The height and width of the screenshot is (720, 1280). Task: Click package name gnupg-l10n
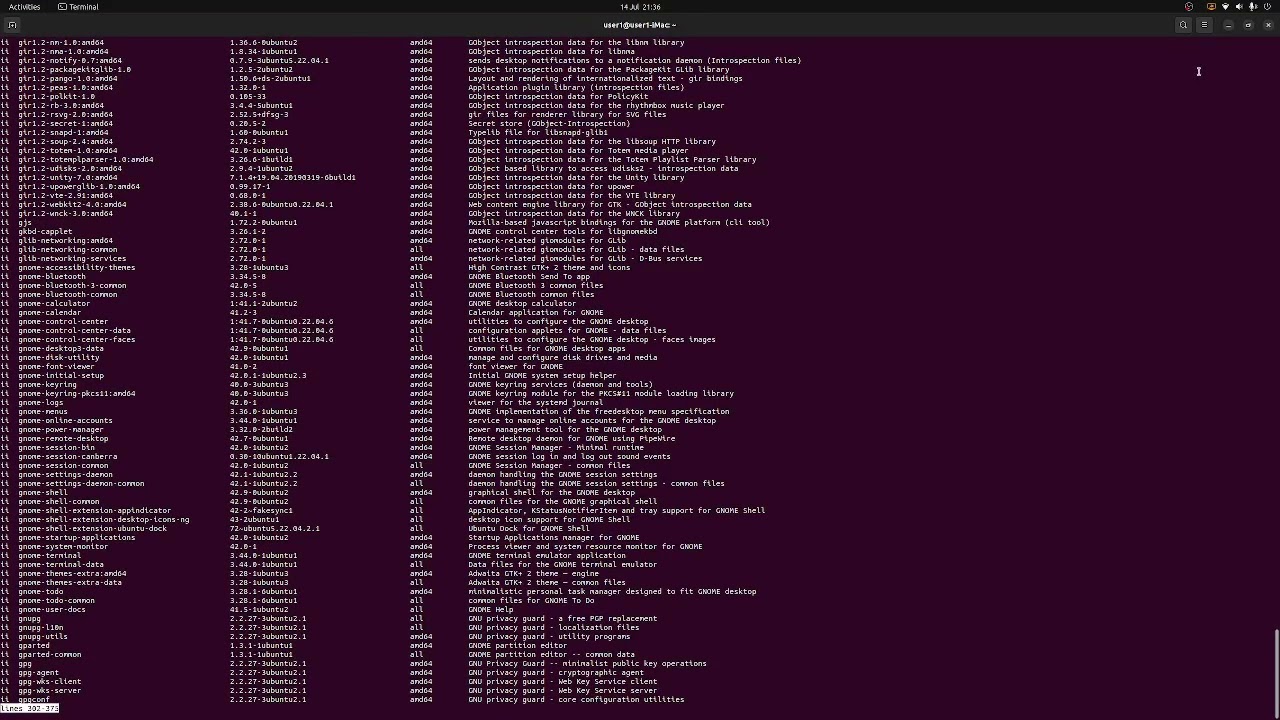tap(40, 628)
